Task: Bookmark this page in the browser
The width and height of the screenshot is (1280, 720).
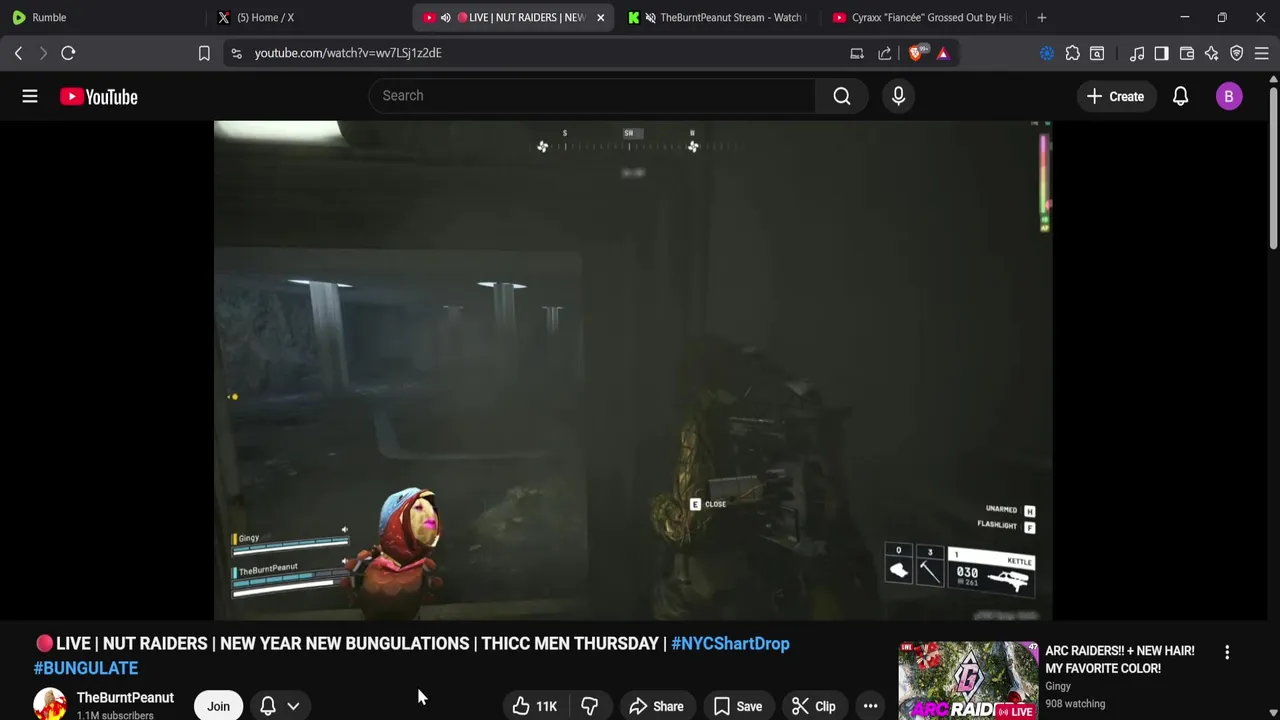Action: [204, 53]
